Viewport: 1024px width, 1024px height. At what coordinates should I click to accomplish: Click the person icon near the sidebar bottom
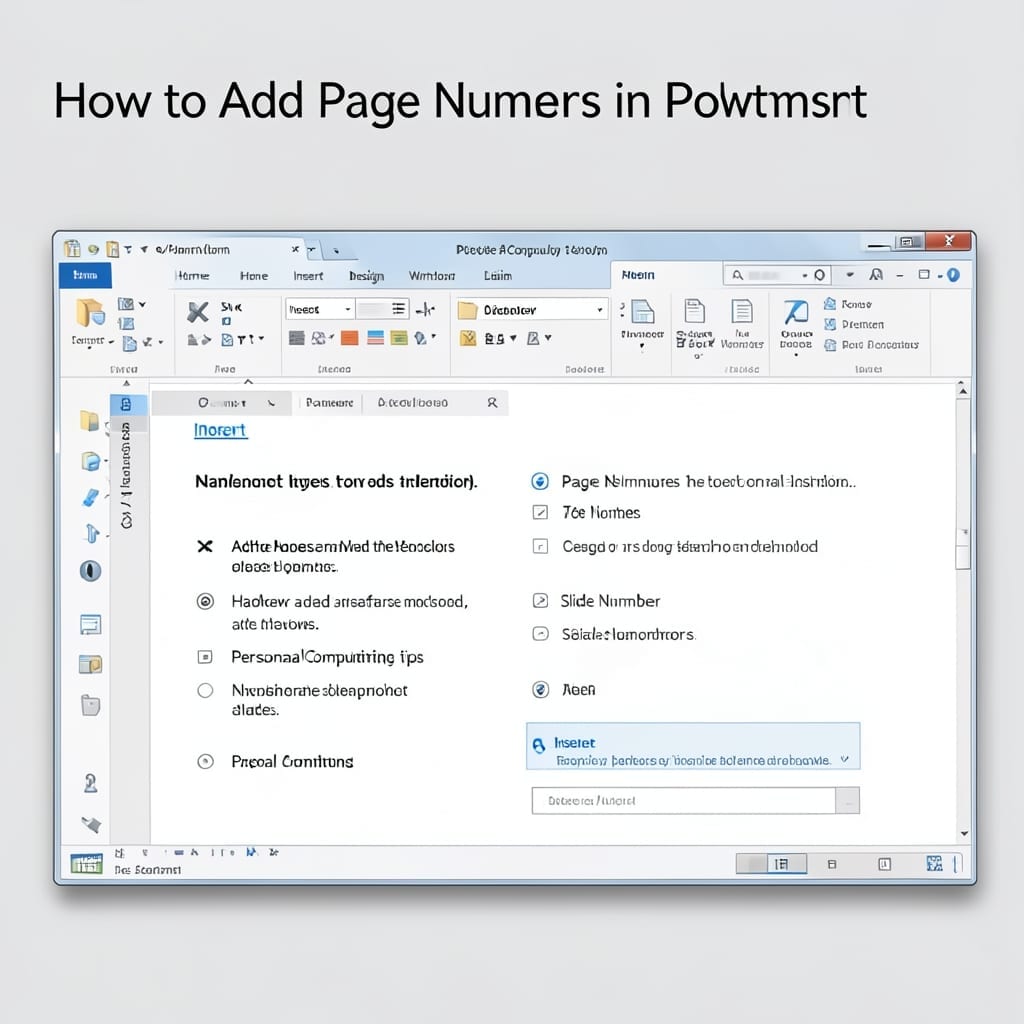pos(91,782)
